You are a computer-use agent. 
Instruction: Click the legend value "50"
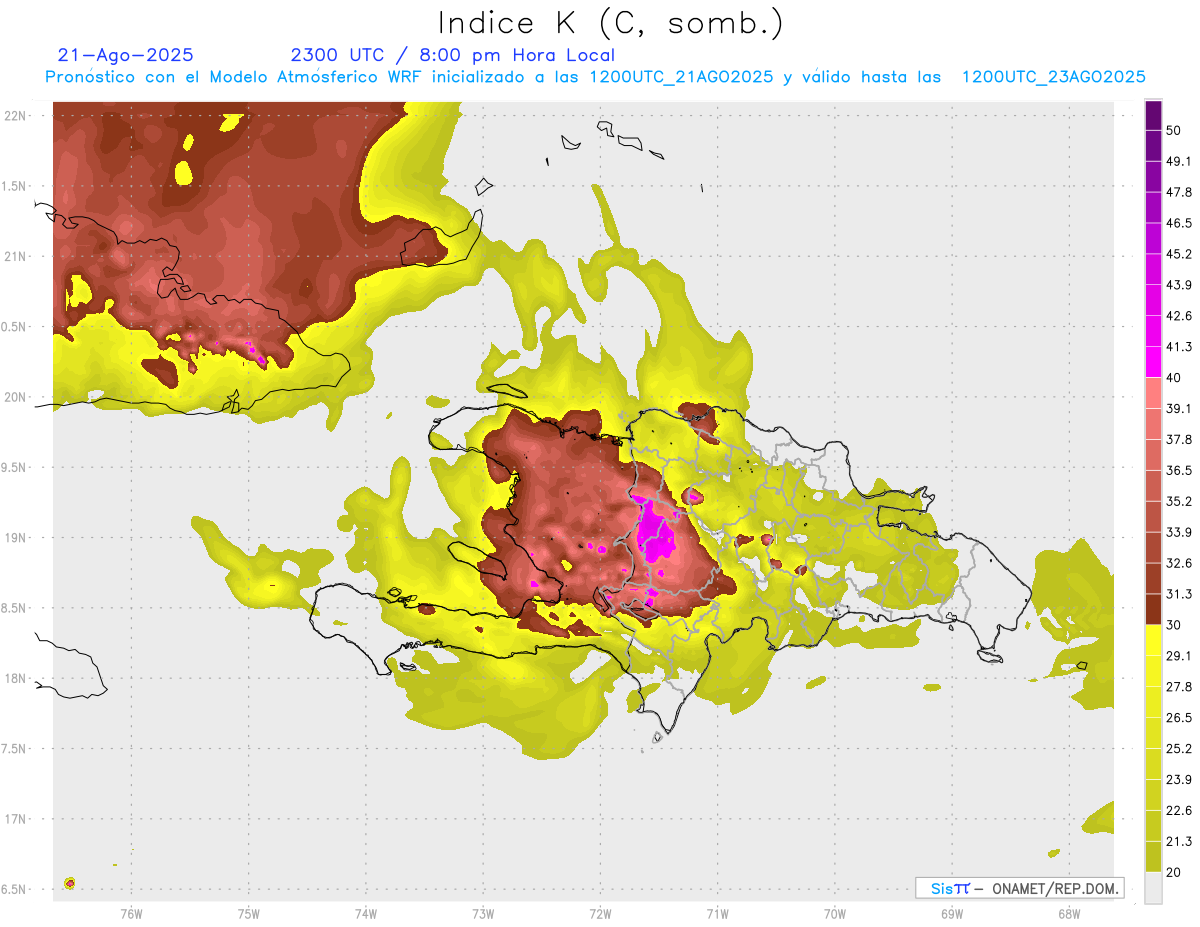(x=1175, y=131)
